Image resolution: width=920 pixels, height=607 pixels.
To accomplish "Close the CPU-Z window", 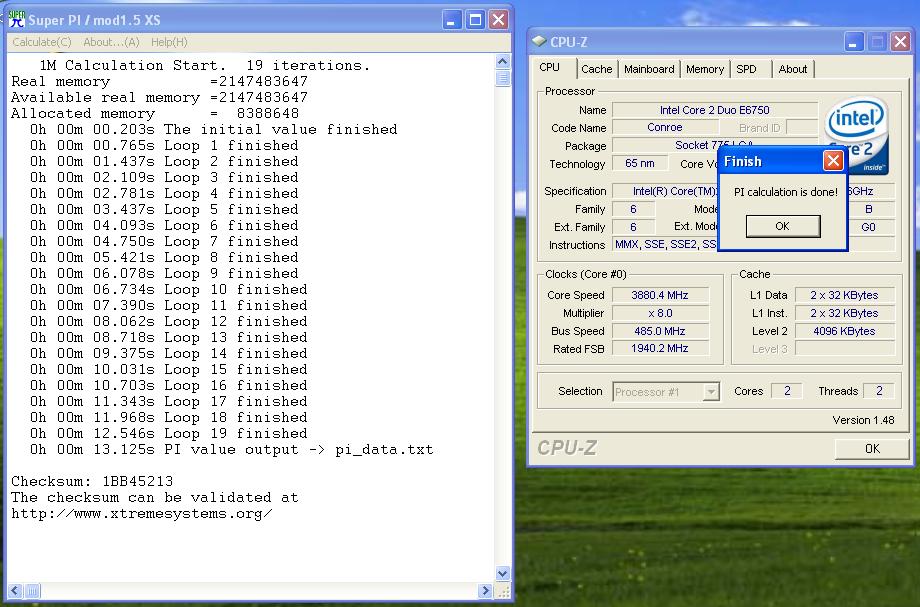I will 900,42.
